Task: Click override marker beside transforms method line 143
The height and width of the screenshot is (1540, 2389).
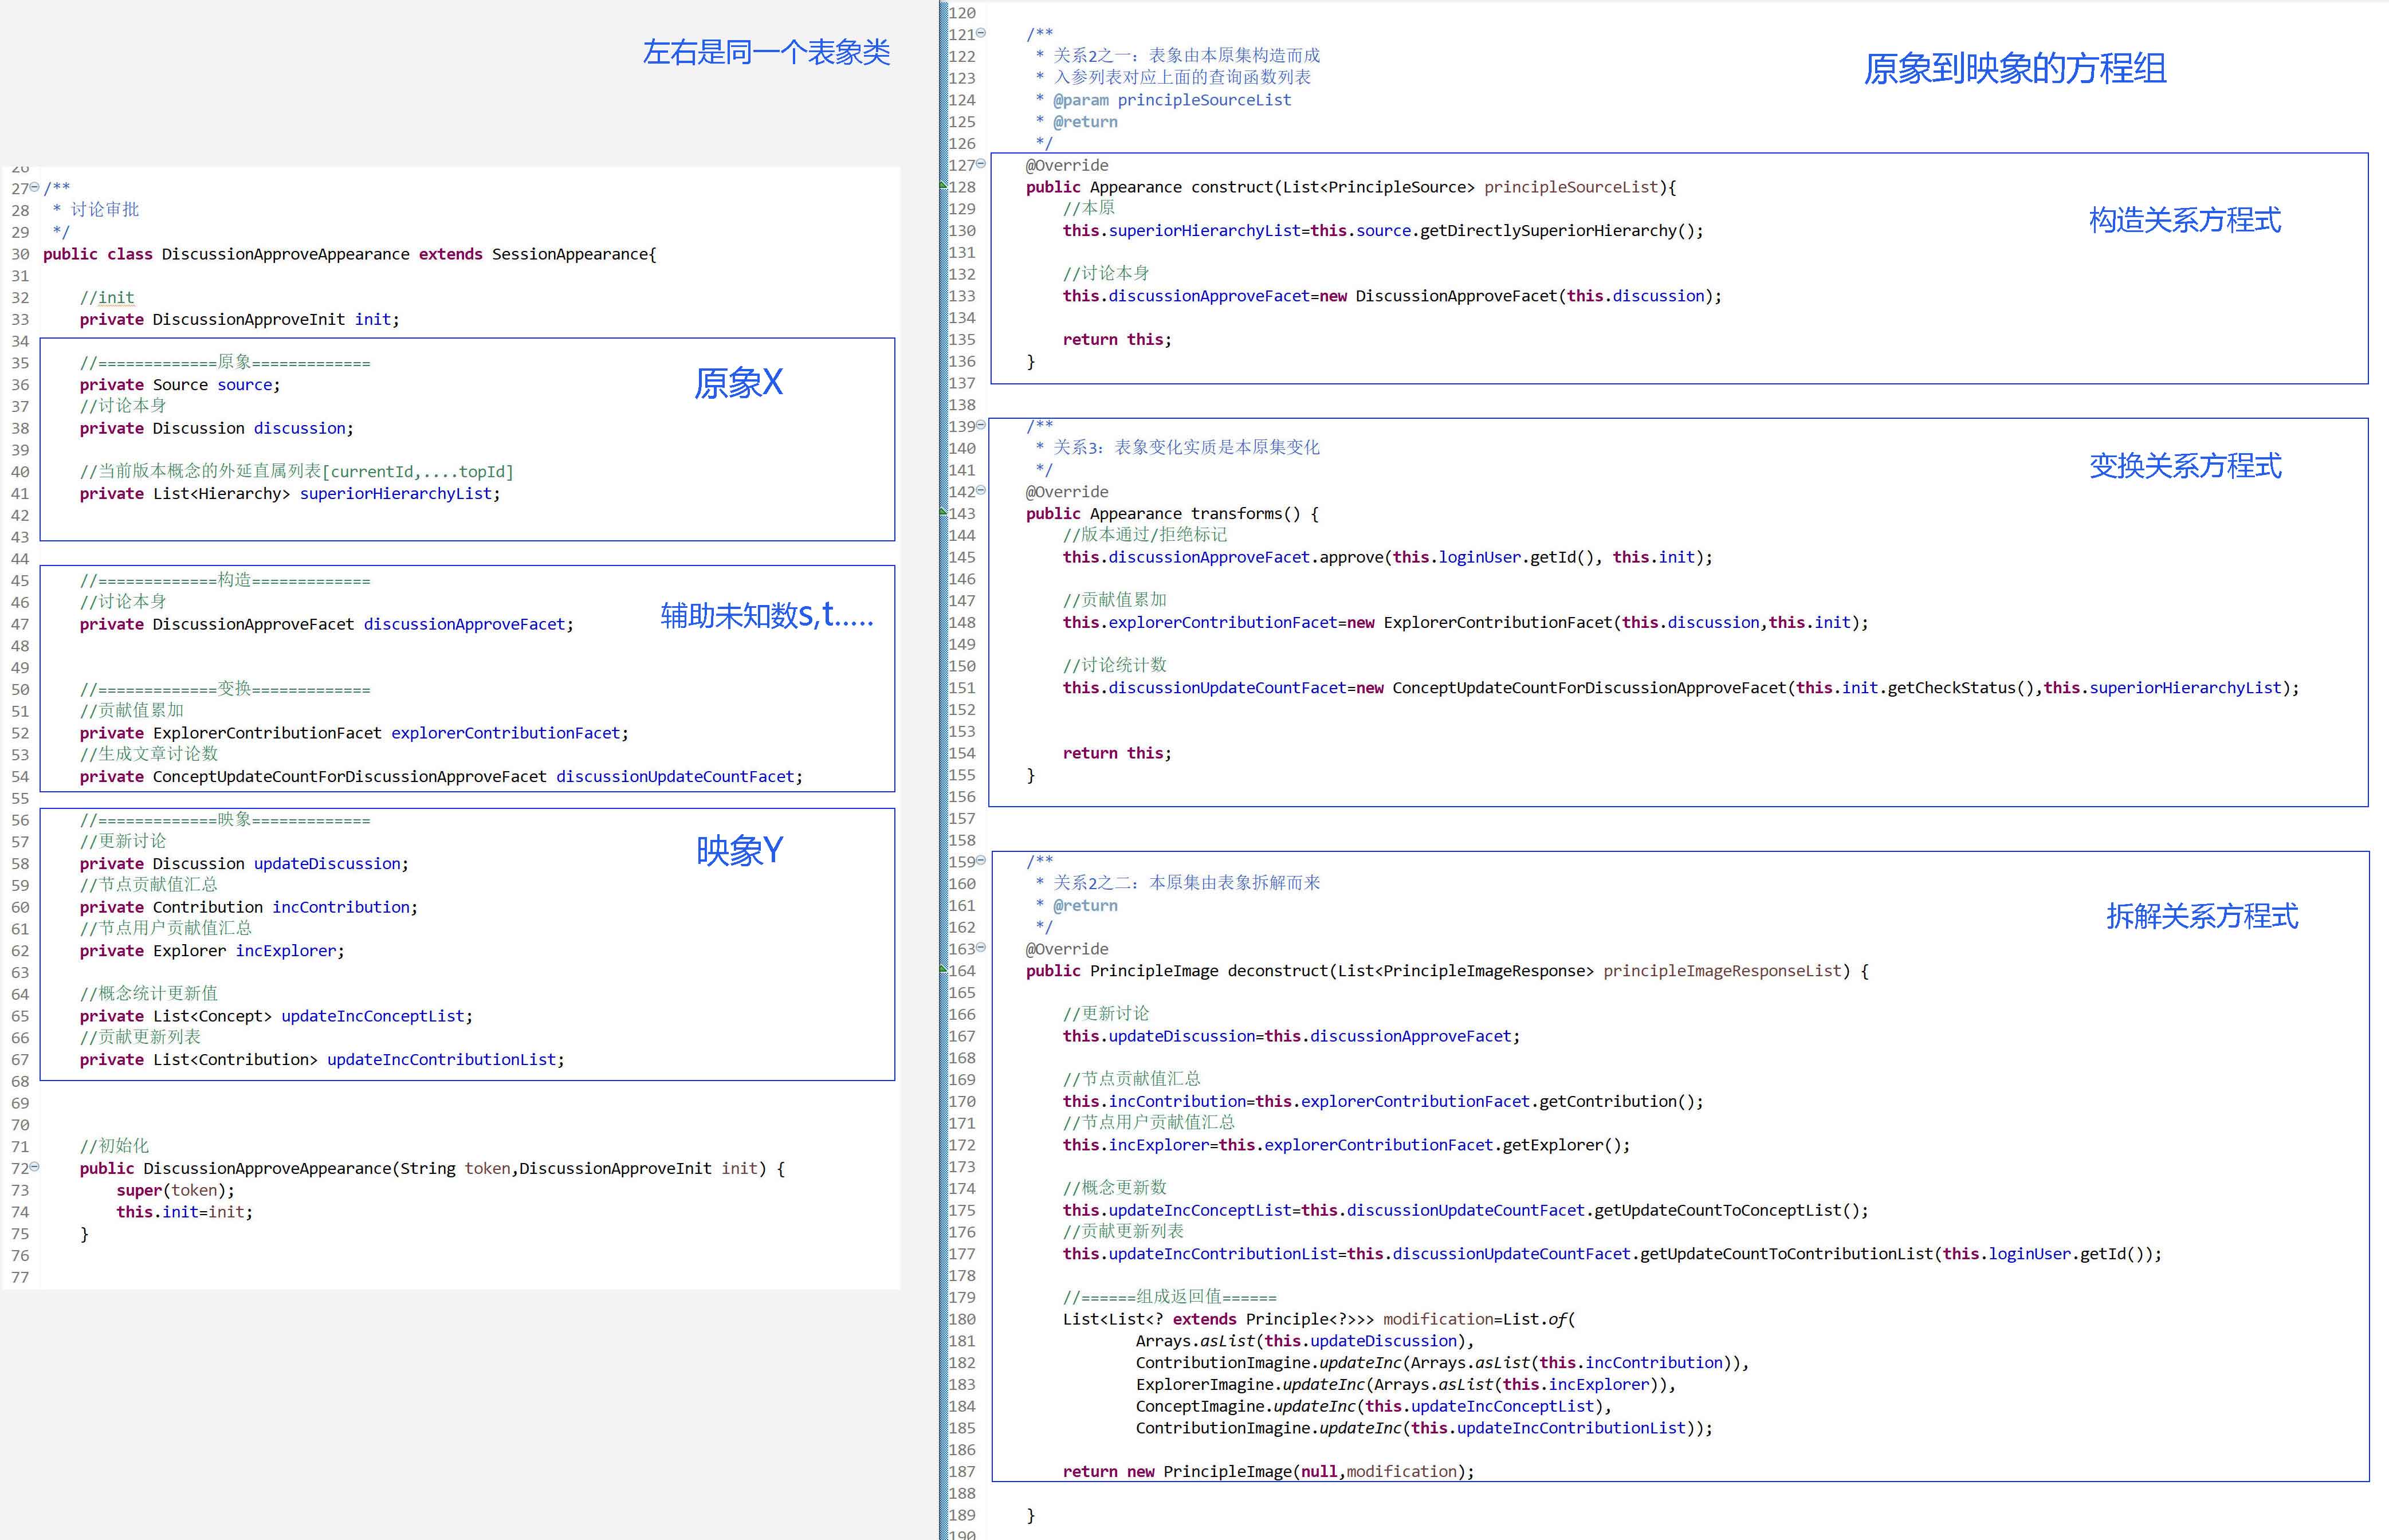Action: [943, 513]
